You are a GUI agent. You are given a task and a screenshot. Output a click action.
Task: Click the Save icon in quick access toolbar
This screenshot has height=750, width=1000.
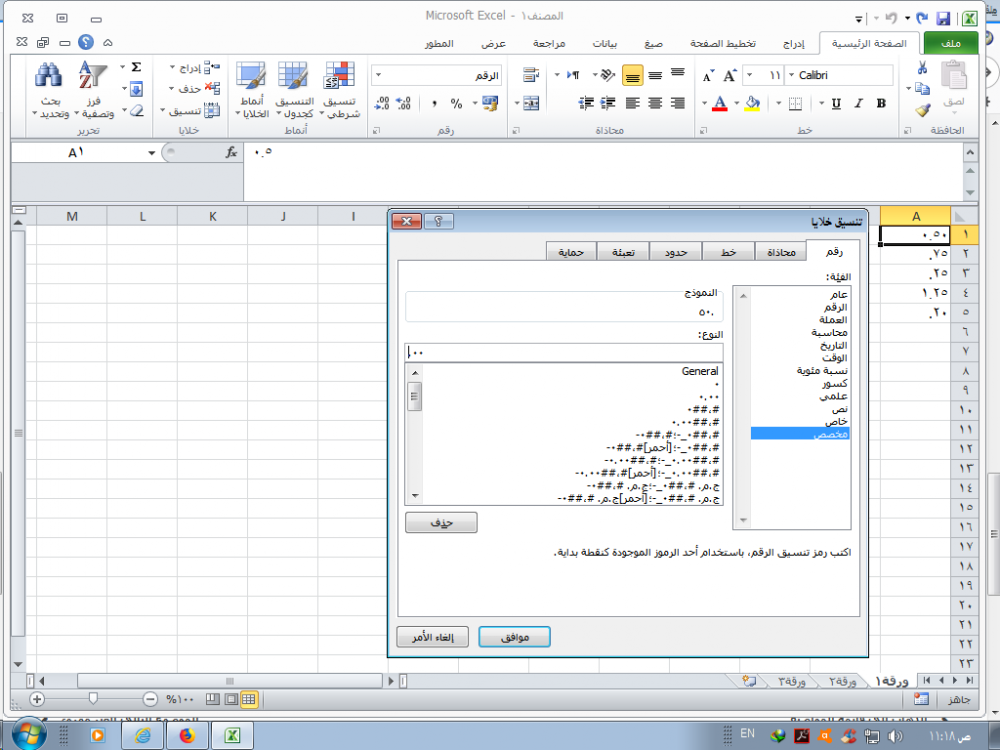tap(943, 18)
